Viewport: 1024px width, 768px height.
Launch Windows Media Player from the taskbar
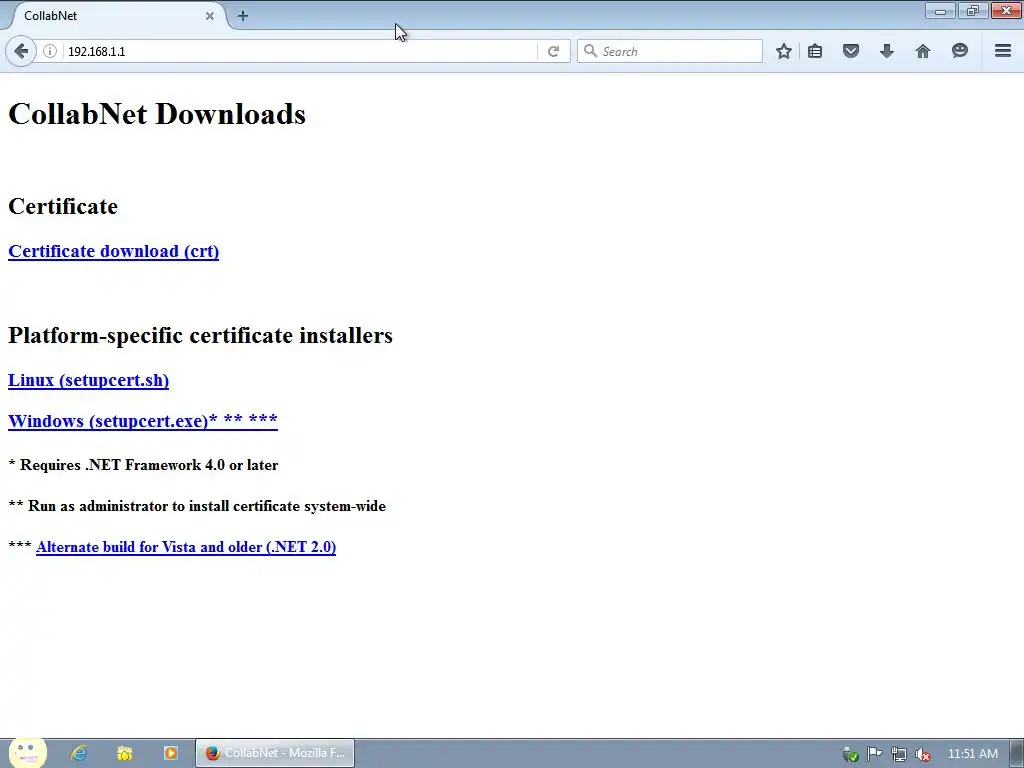[x=170, y=753]
